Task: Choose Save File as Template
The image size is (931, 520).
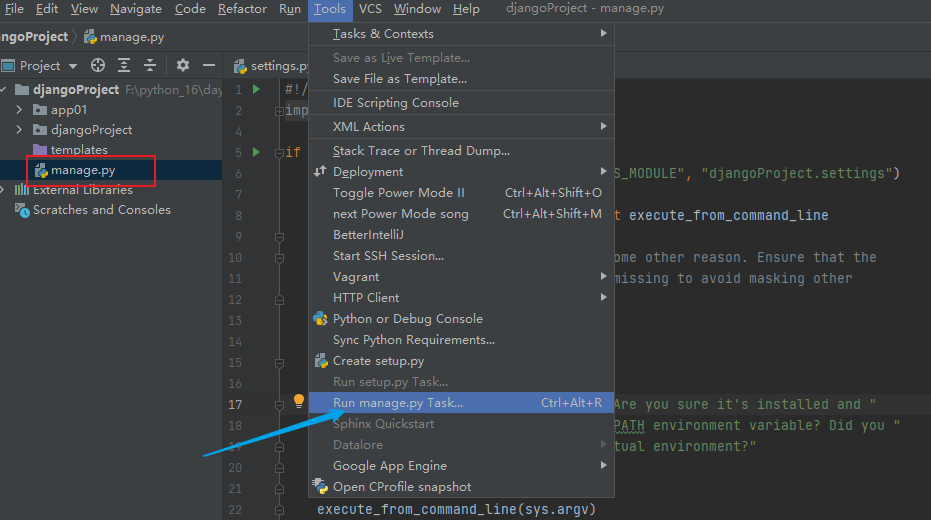Action: (x=461, y=78)
